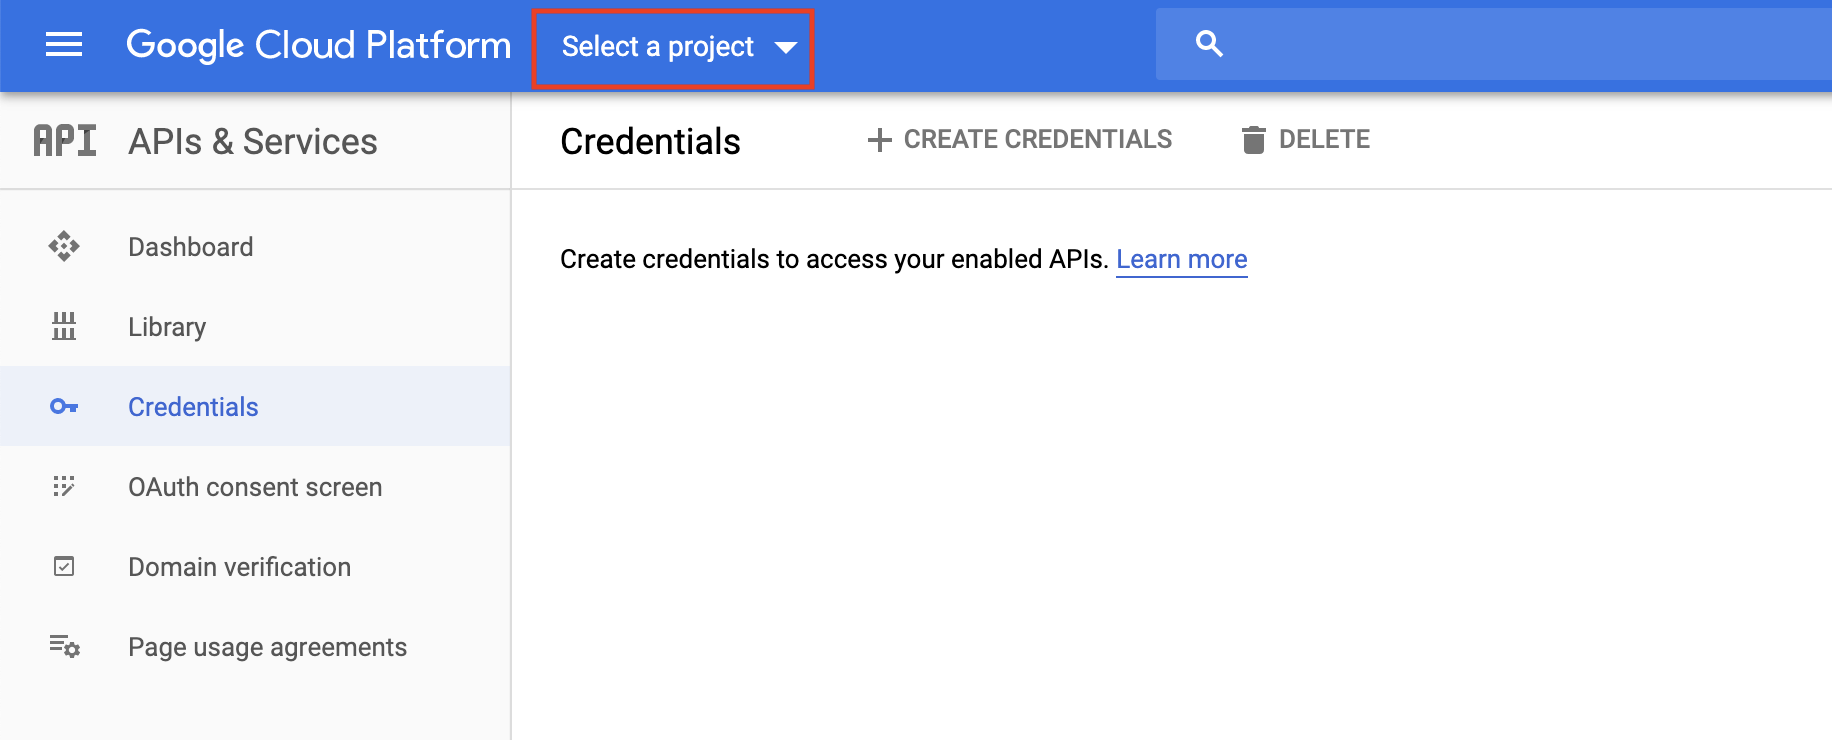The image size is (1832, 740).
Task: Open the Select a project dropdown
Action: pos(658,47)
